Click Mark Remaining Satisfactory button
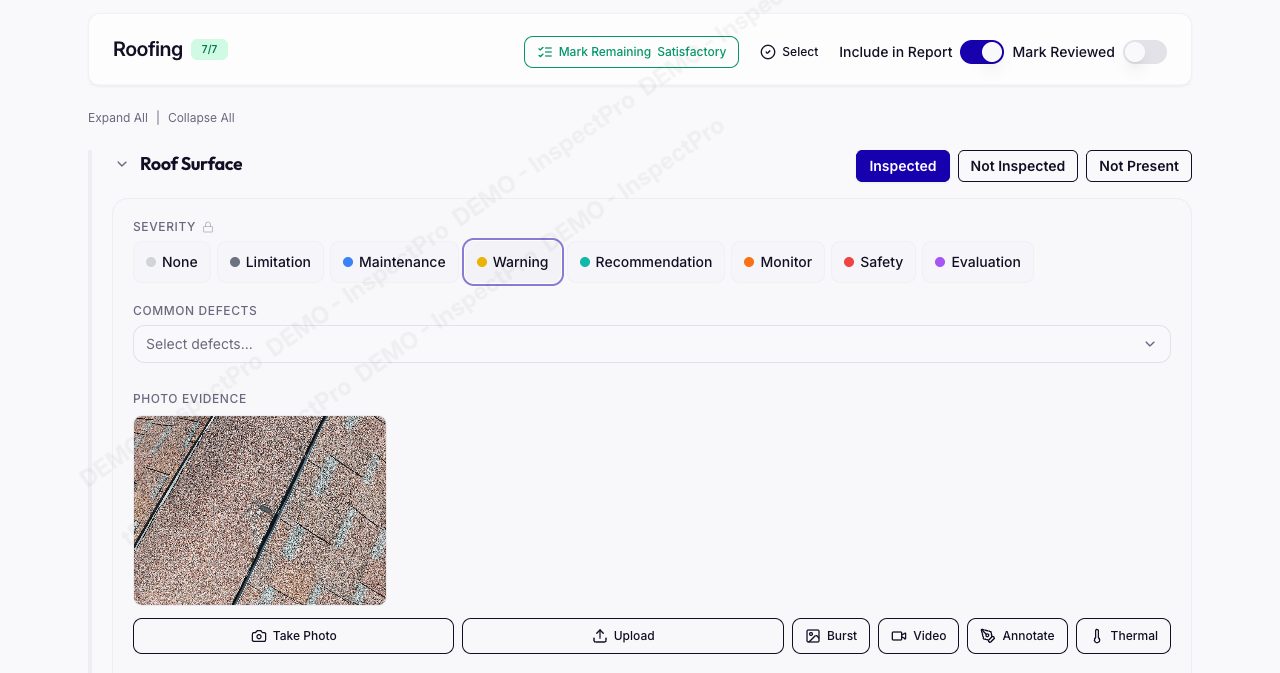Viewport: 1280px width, 673px height. 631,52
